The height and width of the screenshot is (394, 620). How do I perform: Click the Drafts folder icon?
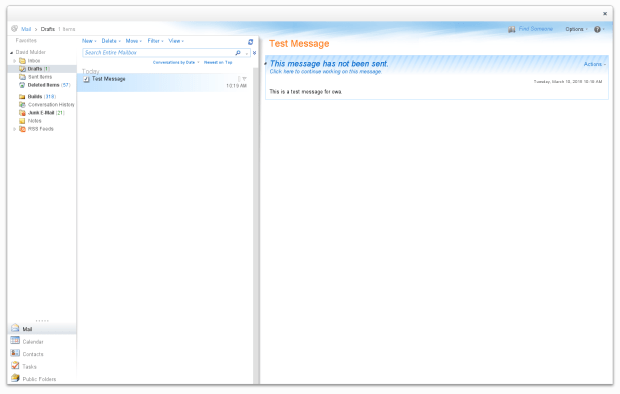click(x=23, y=69)
